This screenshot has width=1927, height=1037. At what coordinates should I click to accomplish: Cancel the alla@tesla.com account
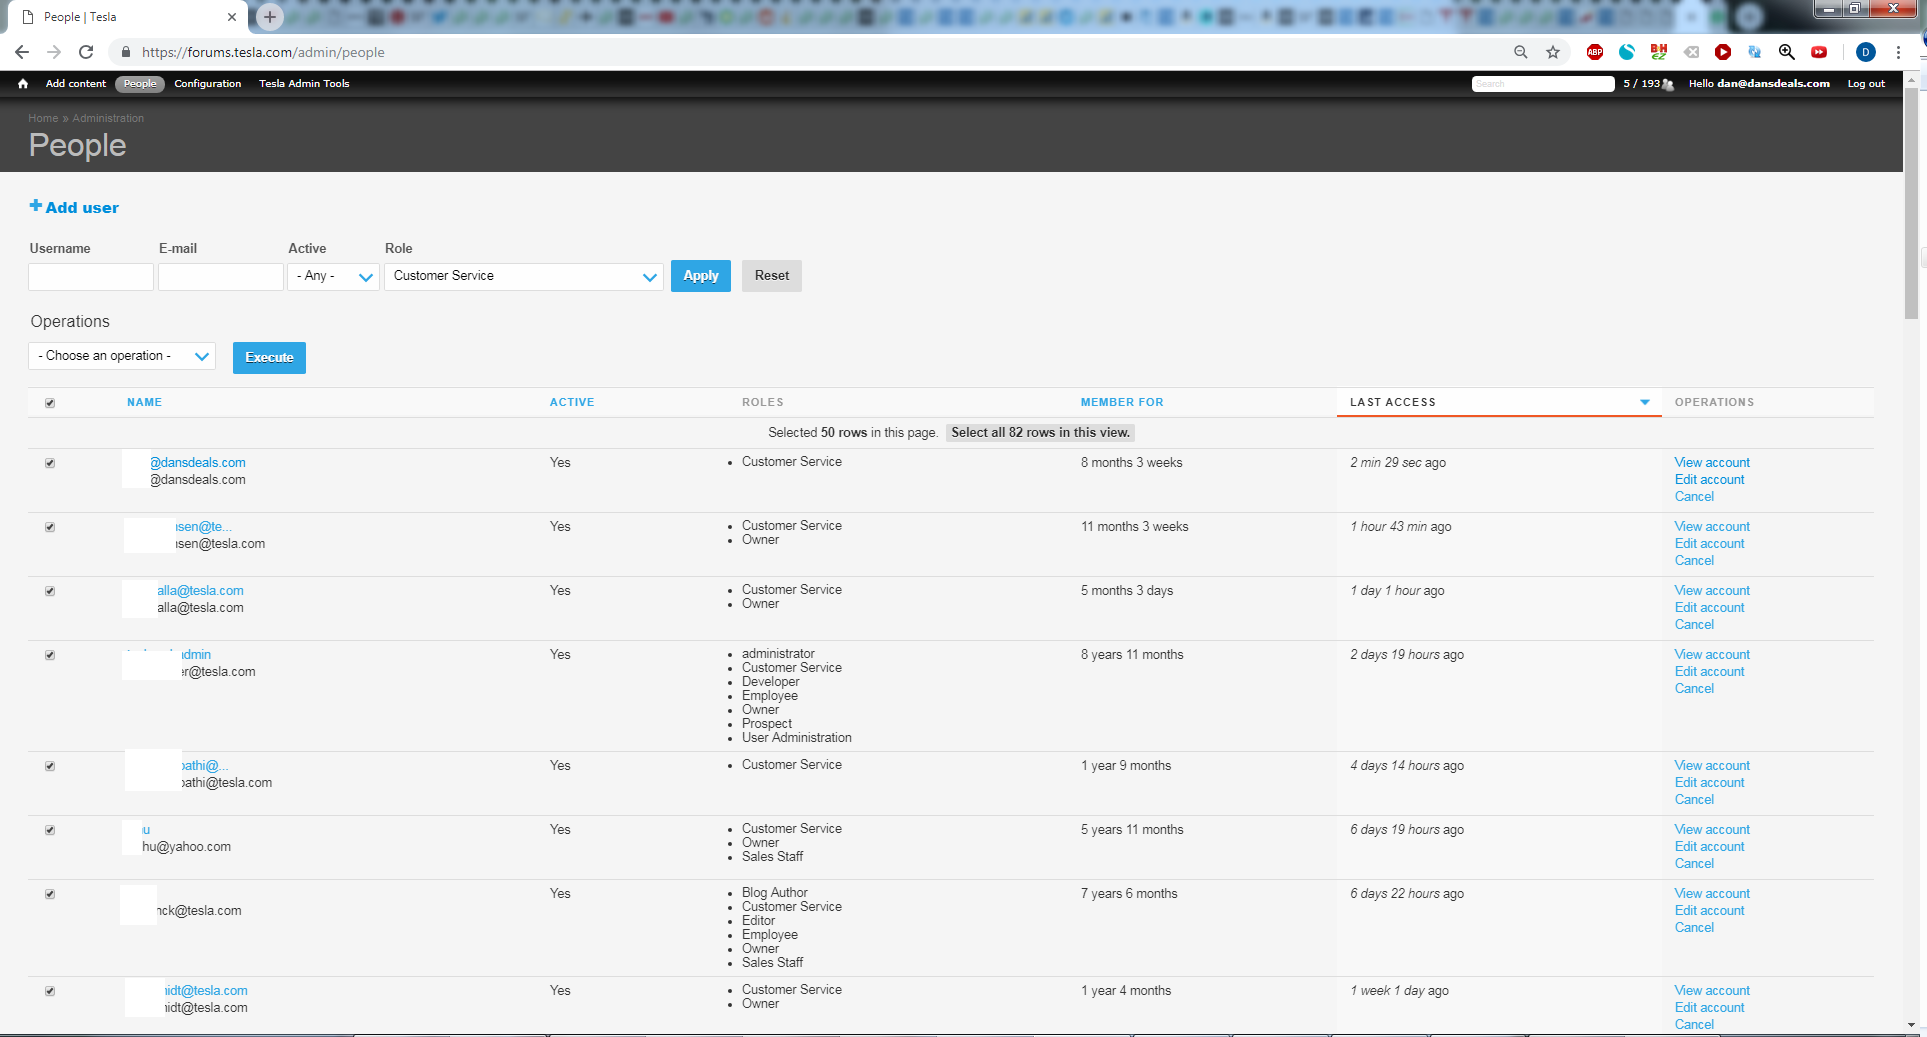click(x=1694, y=625)
